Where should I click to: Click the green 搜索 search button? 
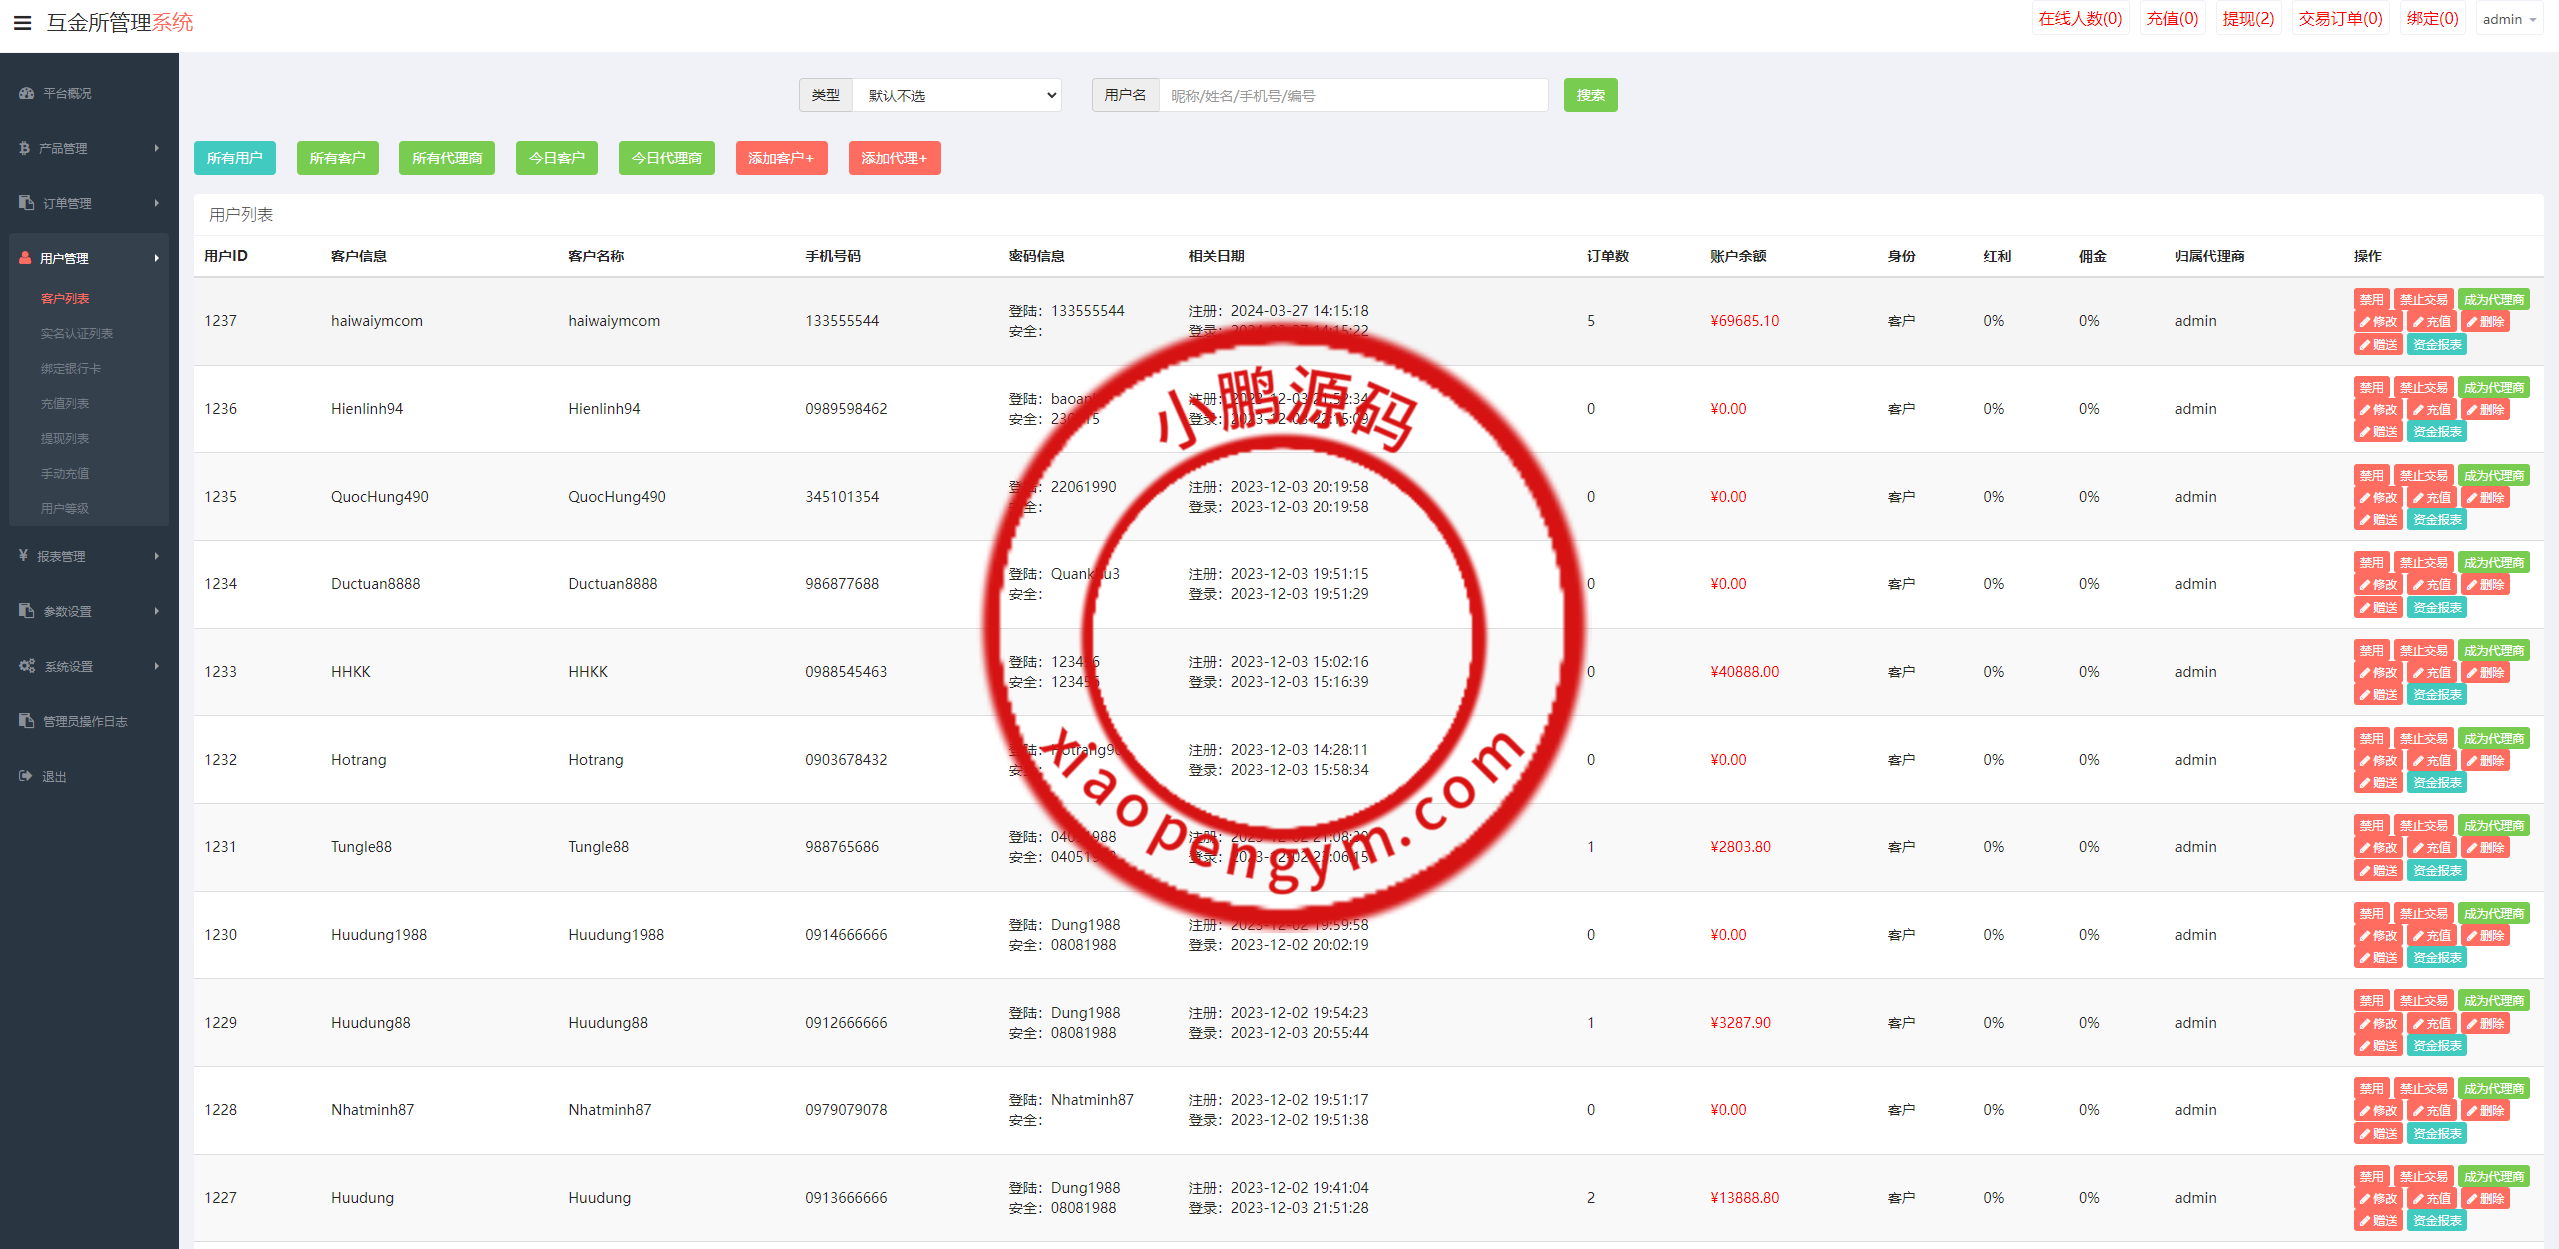click(1590, 95)
